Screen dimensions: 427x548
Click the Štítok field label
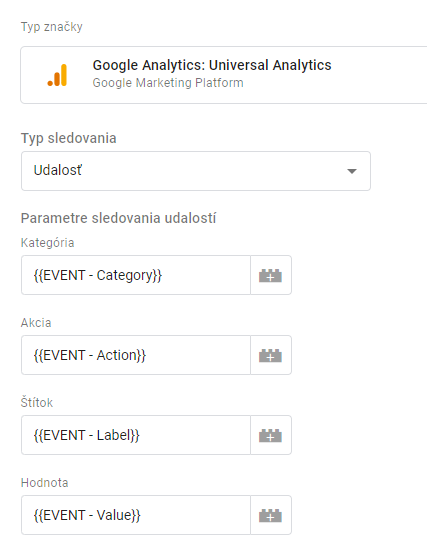(37, 402)
